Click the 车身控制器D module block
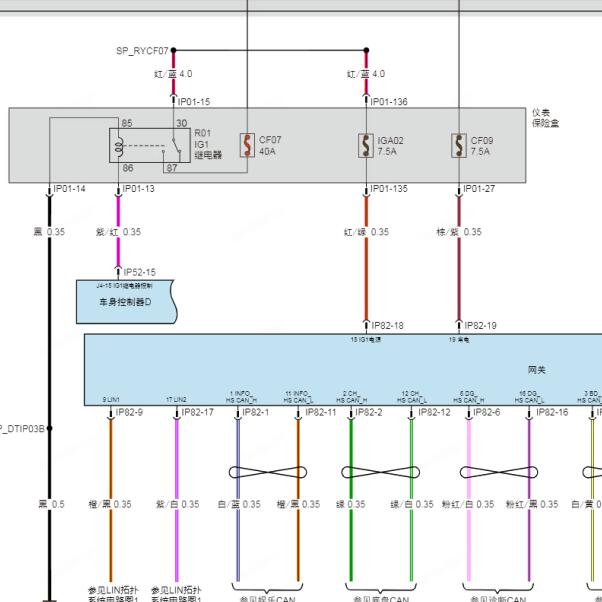The width and height of the screenshot is (602, 602). pyautogui.click(x=126, y=302)
